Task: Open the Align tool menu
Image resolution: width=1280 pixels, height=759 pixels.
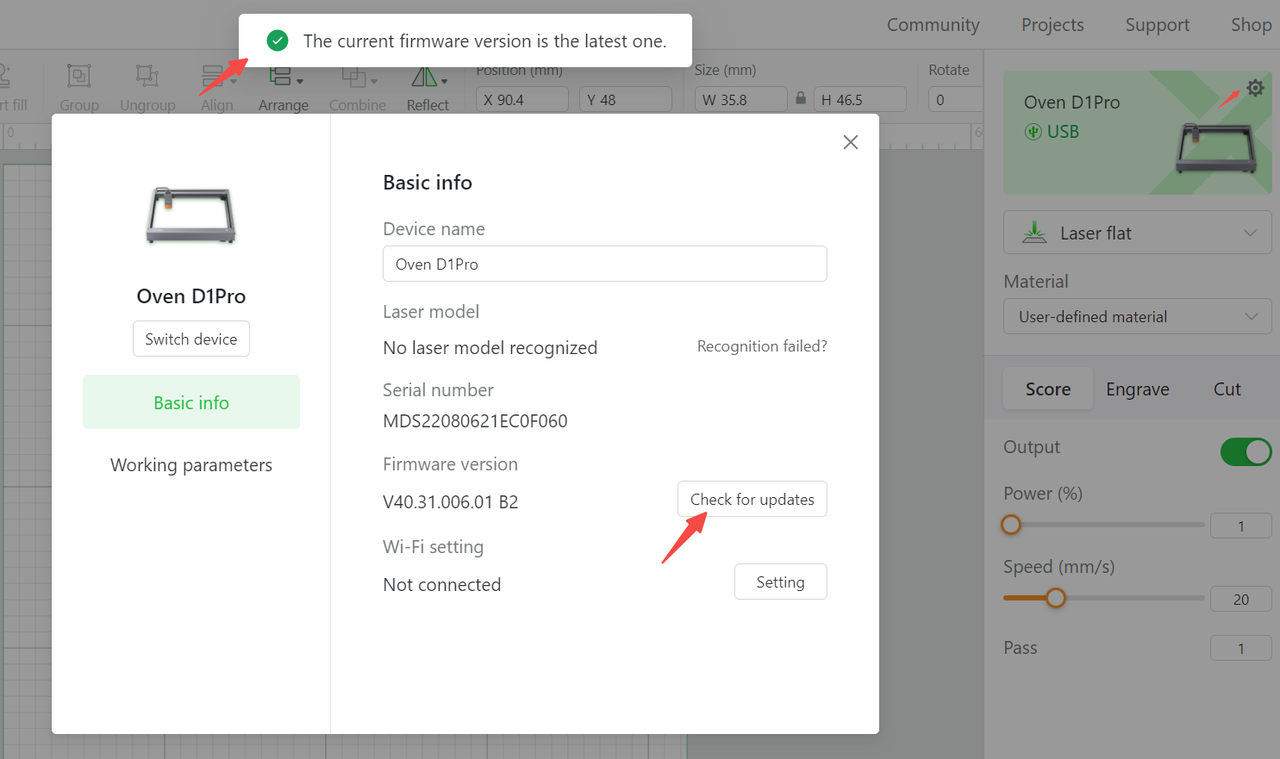Action: click(217, 87)
